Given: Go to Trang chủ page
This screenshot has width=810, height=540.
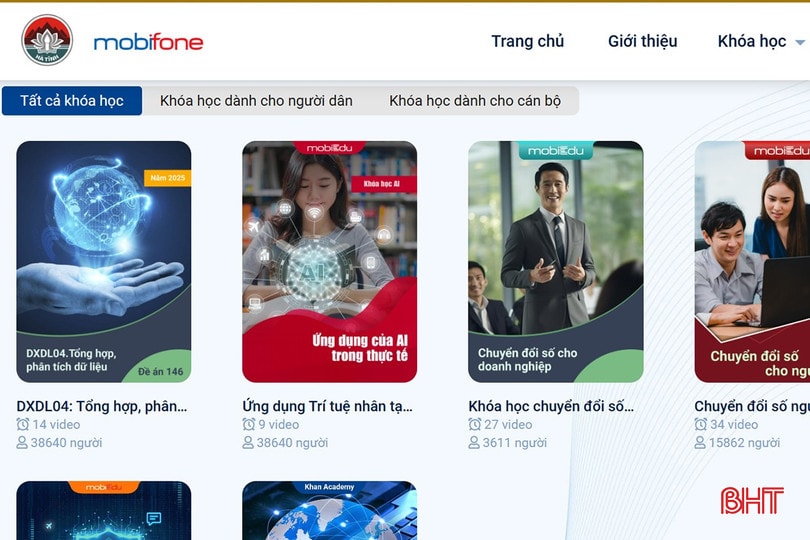Looking at the screenshot, I should (x=527, y=41).
